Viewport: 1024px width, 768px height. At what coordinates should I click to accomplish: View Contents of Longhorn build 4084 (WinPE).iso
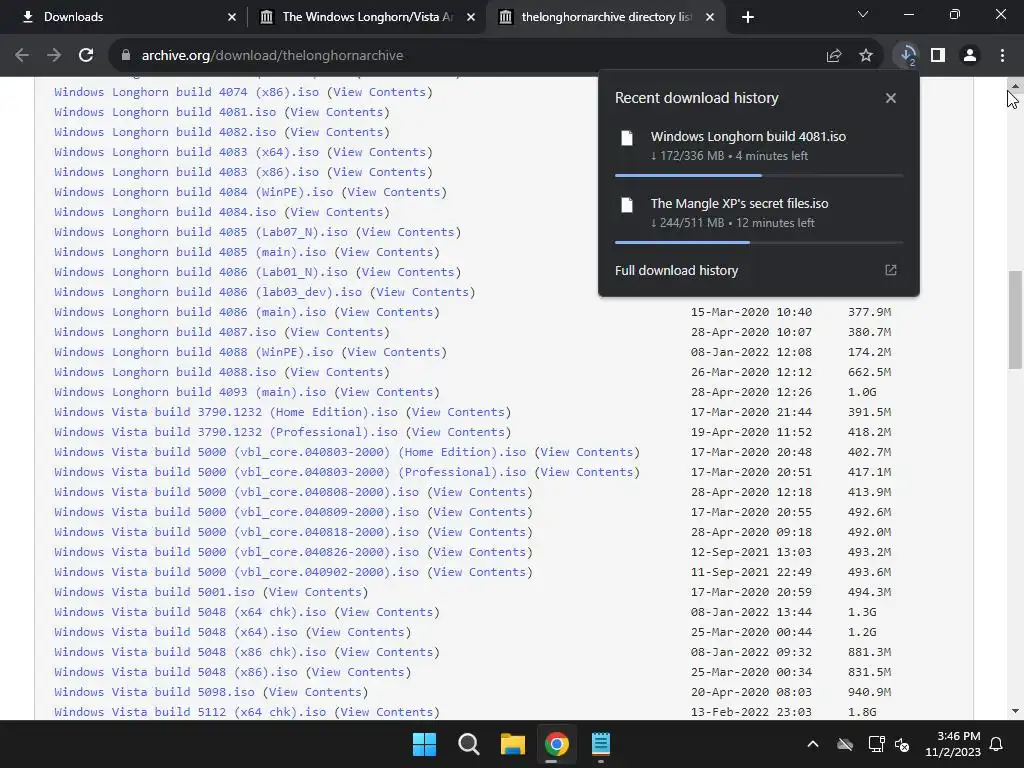pyautogui.click(x=394, y=192)
